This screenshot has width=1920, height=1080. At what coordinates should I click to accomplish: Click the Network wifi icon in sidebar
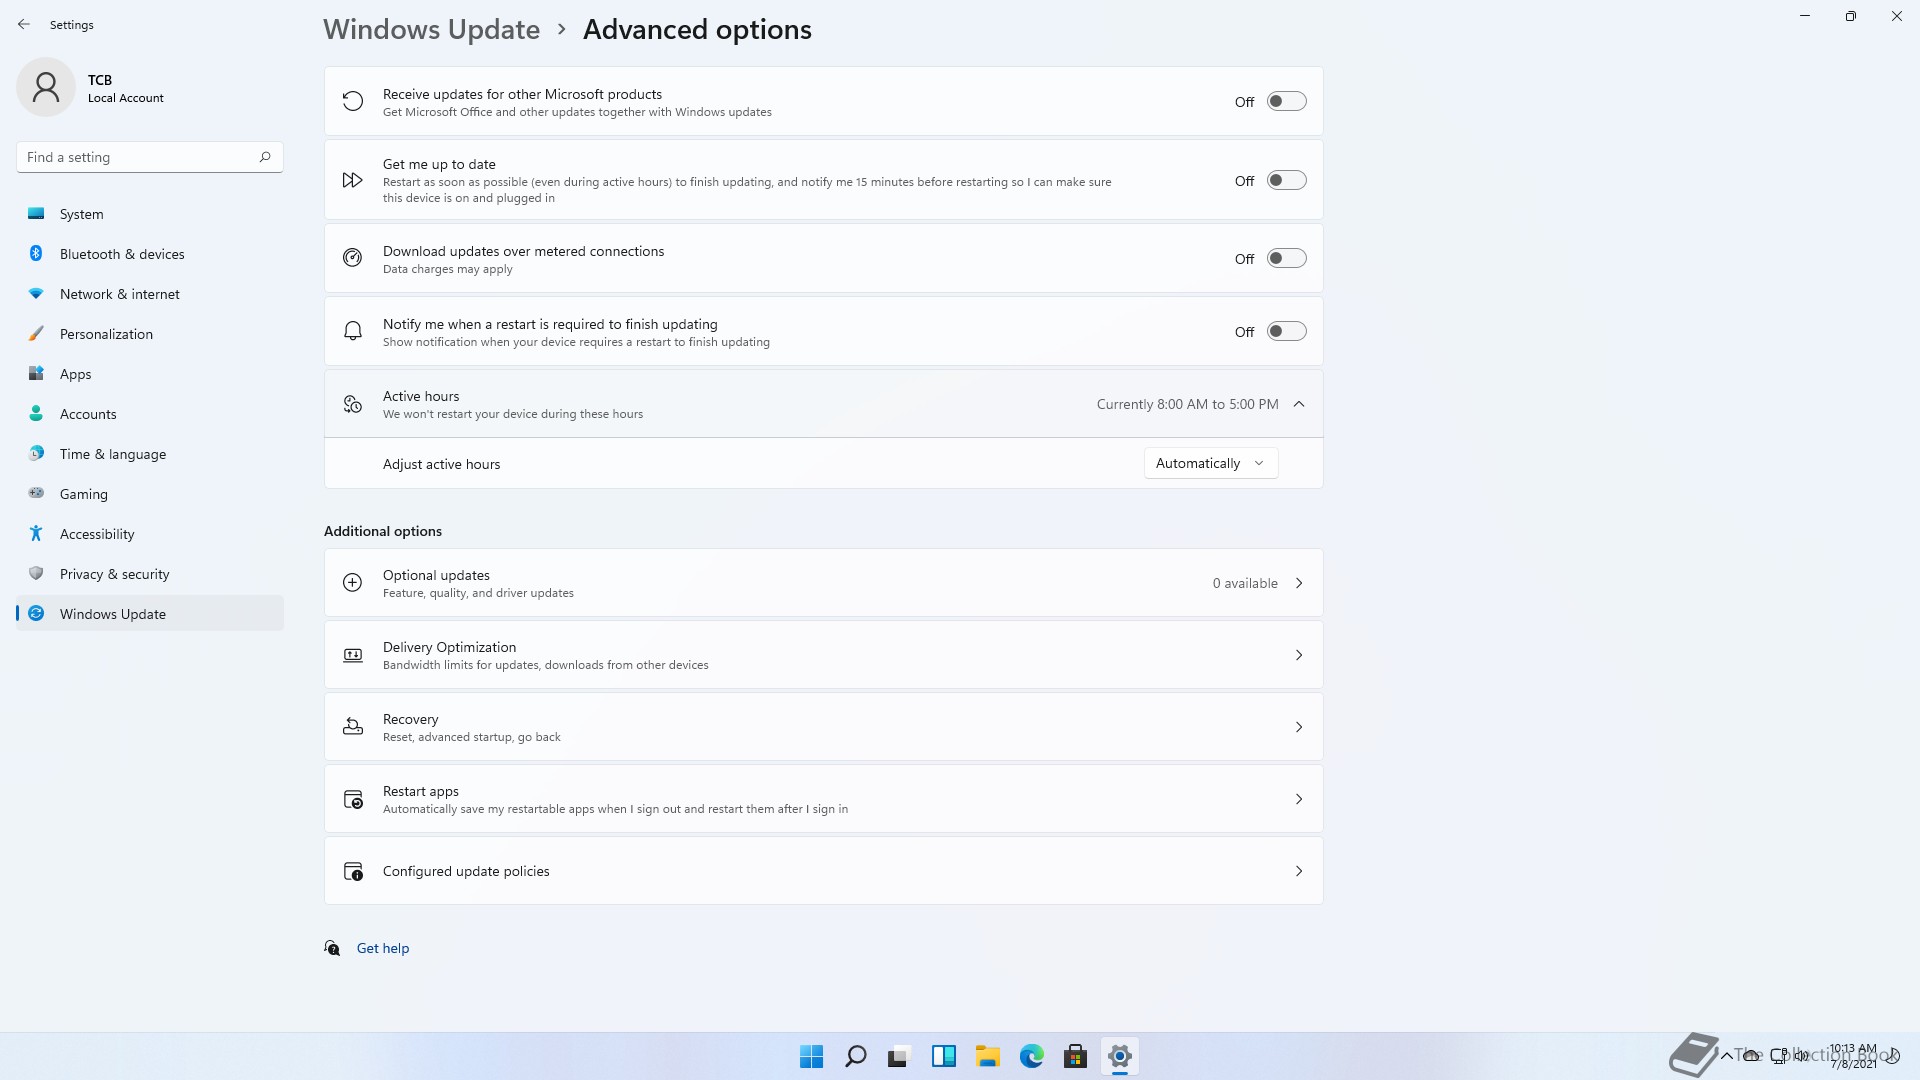click(36, 293)
